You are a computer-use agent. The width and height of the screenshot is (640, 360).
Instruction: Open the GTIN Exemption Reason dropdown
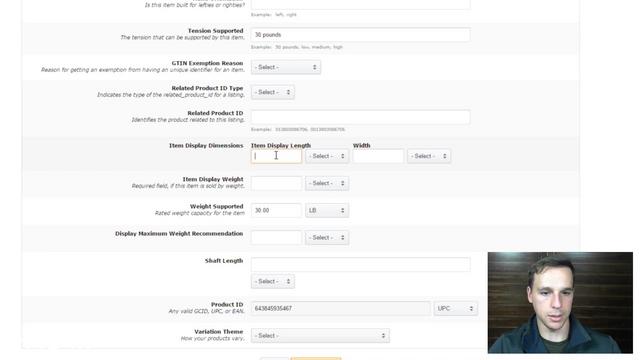point(286,67)
